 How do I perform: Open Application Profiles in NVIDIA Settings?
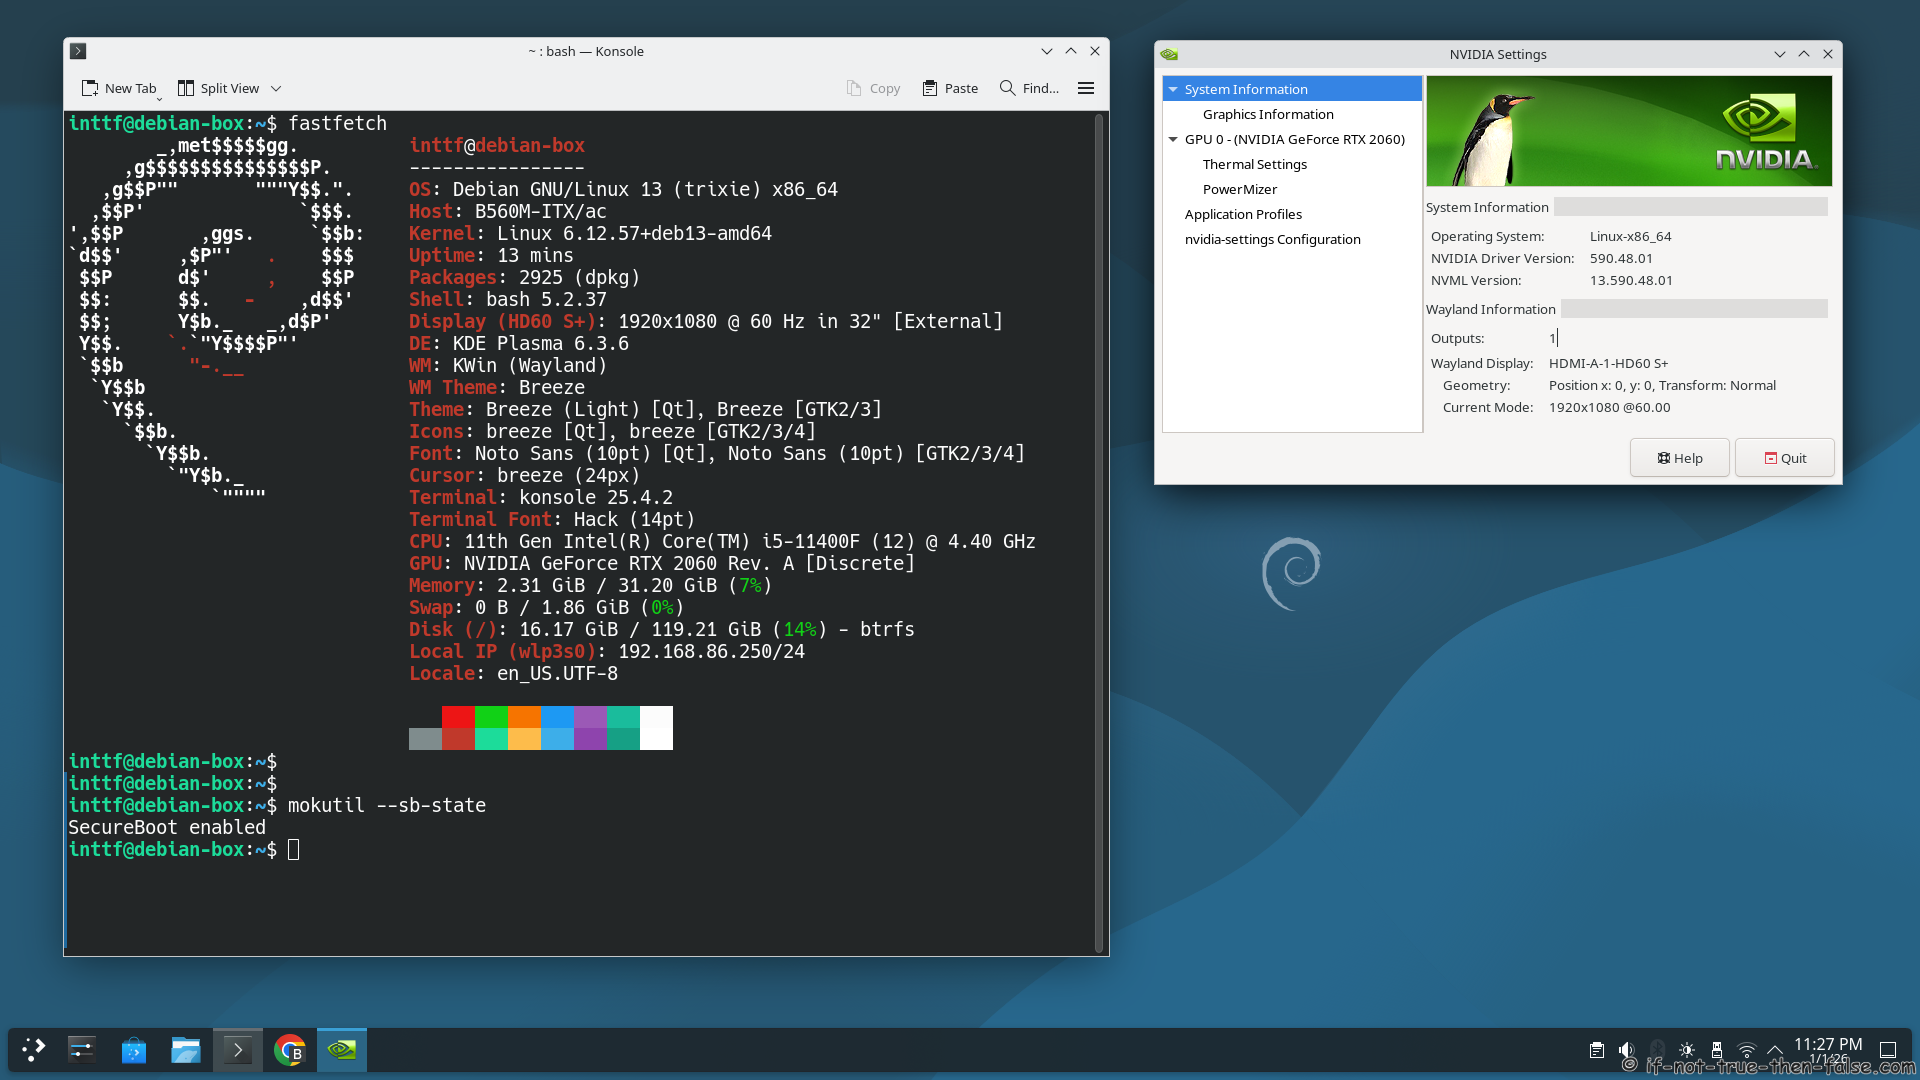1243,214
